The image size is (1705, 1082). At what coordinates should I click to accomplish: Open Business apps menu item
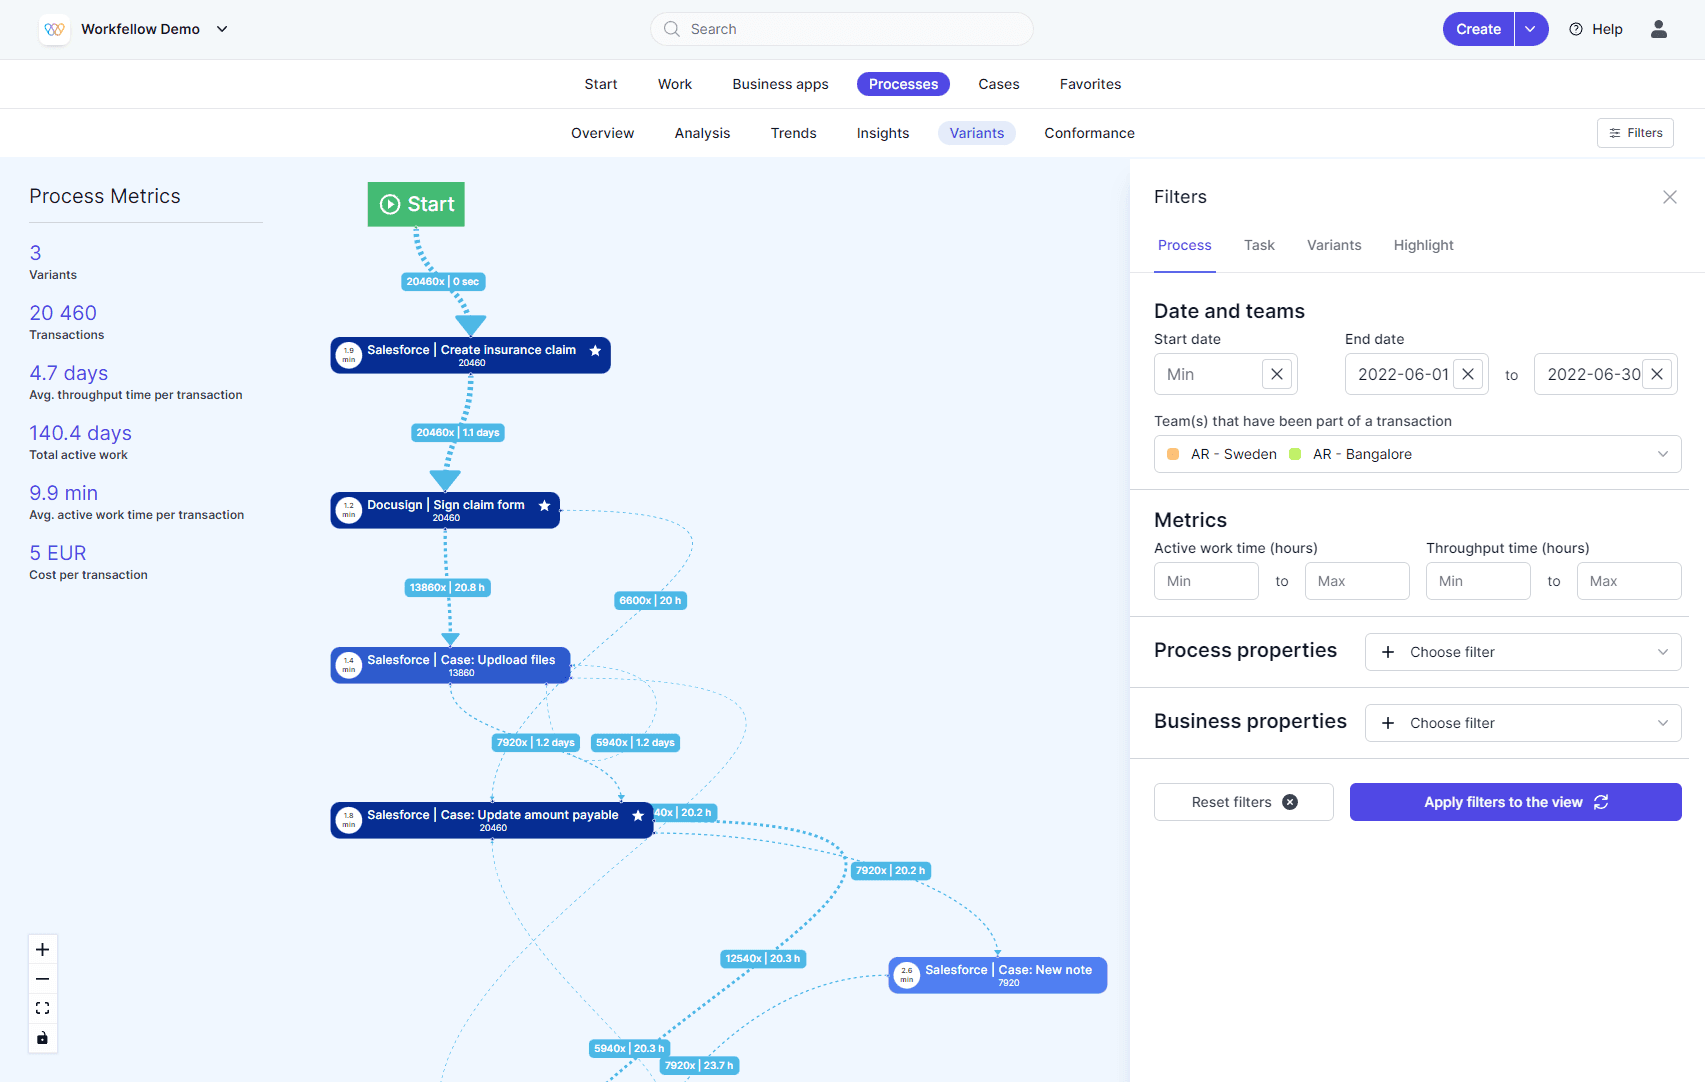[780, 84]
